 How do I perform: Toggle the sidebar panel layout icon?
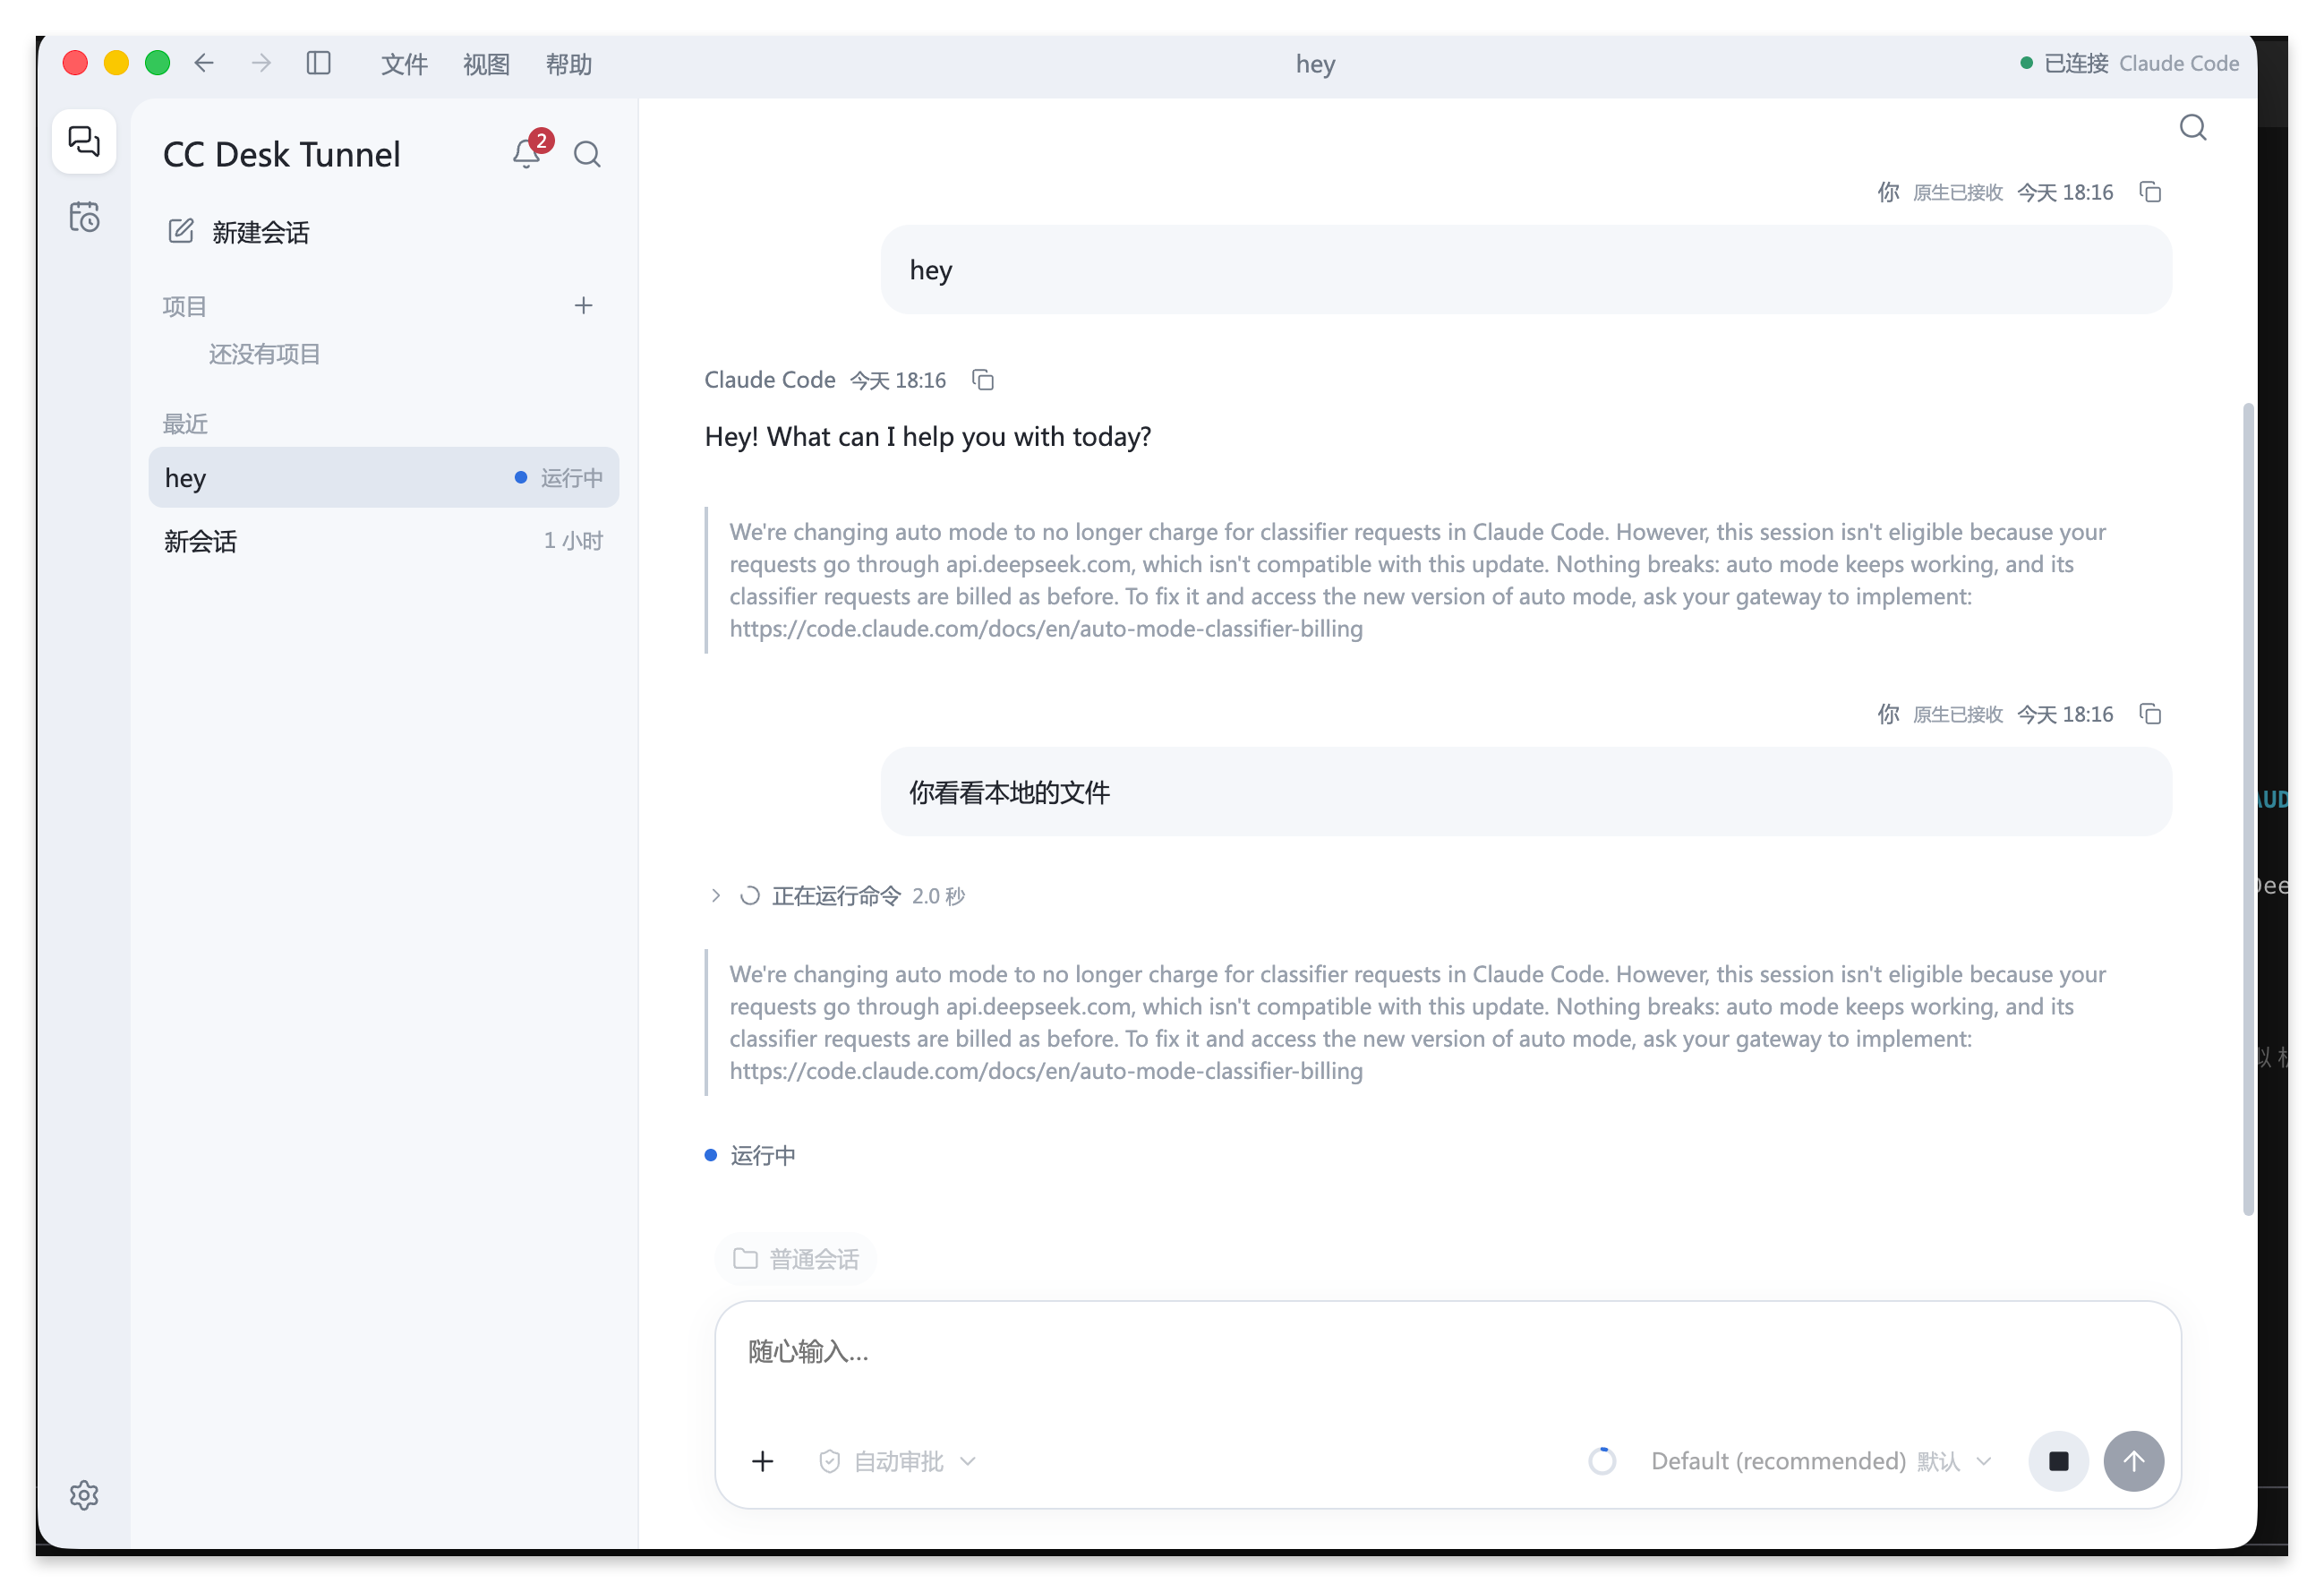coord(318,63)
